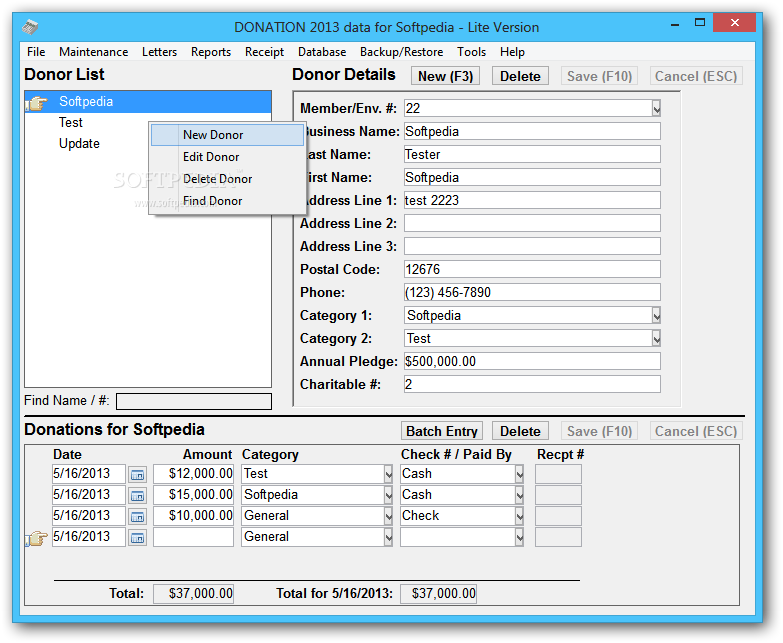Open the Letters menu
The width and height of the screenshot is (783, 643).
(159, 52)
